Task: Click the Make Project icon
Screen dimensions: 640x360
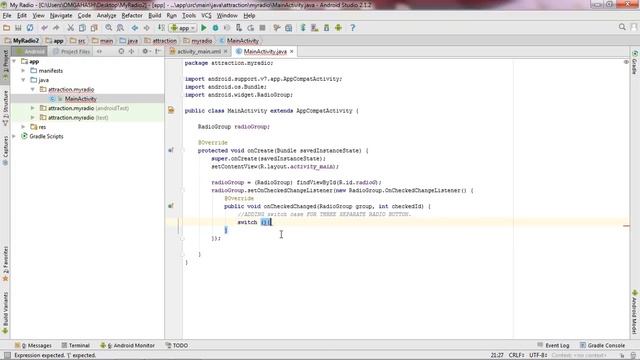Action: pos(161,28)
